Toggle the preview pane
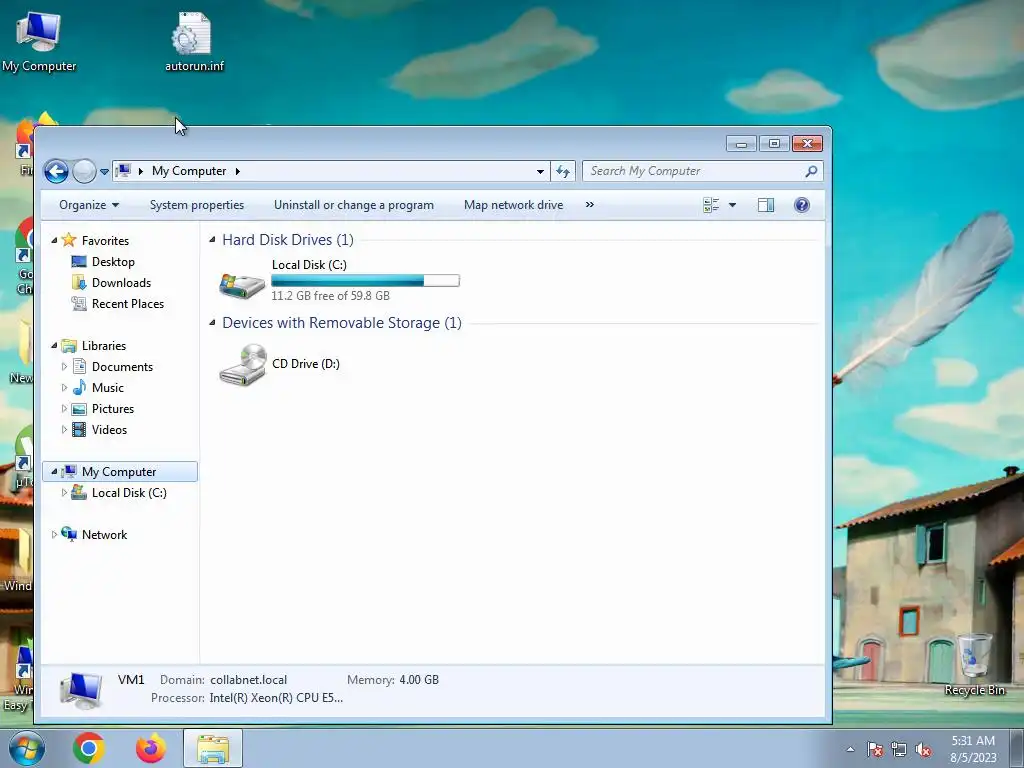Image resolution: width=1024 pixels, height=768 pixels. coord(766,205)
